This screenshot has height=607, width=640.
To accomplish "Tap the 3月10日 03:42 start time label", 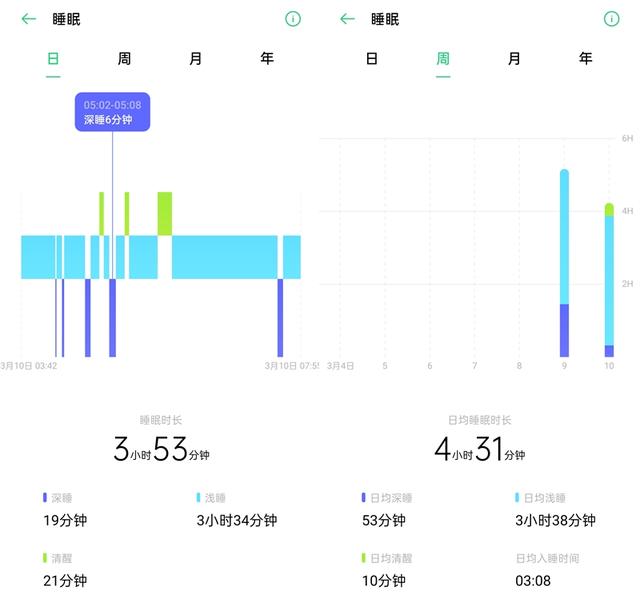I will pos(29,366).
